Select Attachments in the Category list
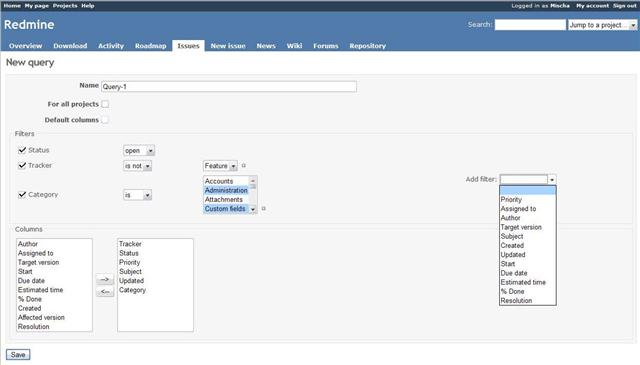Viewport: 640px width, 365px height. [x=226, y=199]
